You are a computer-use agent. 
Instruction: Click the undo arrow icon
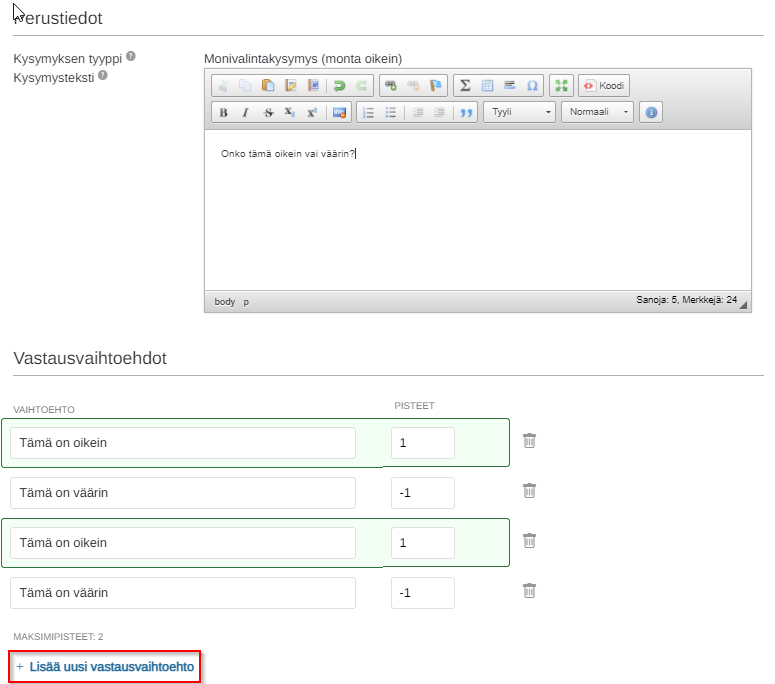coord(339,86)
